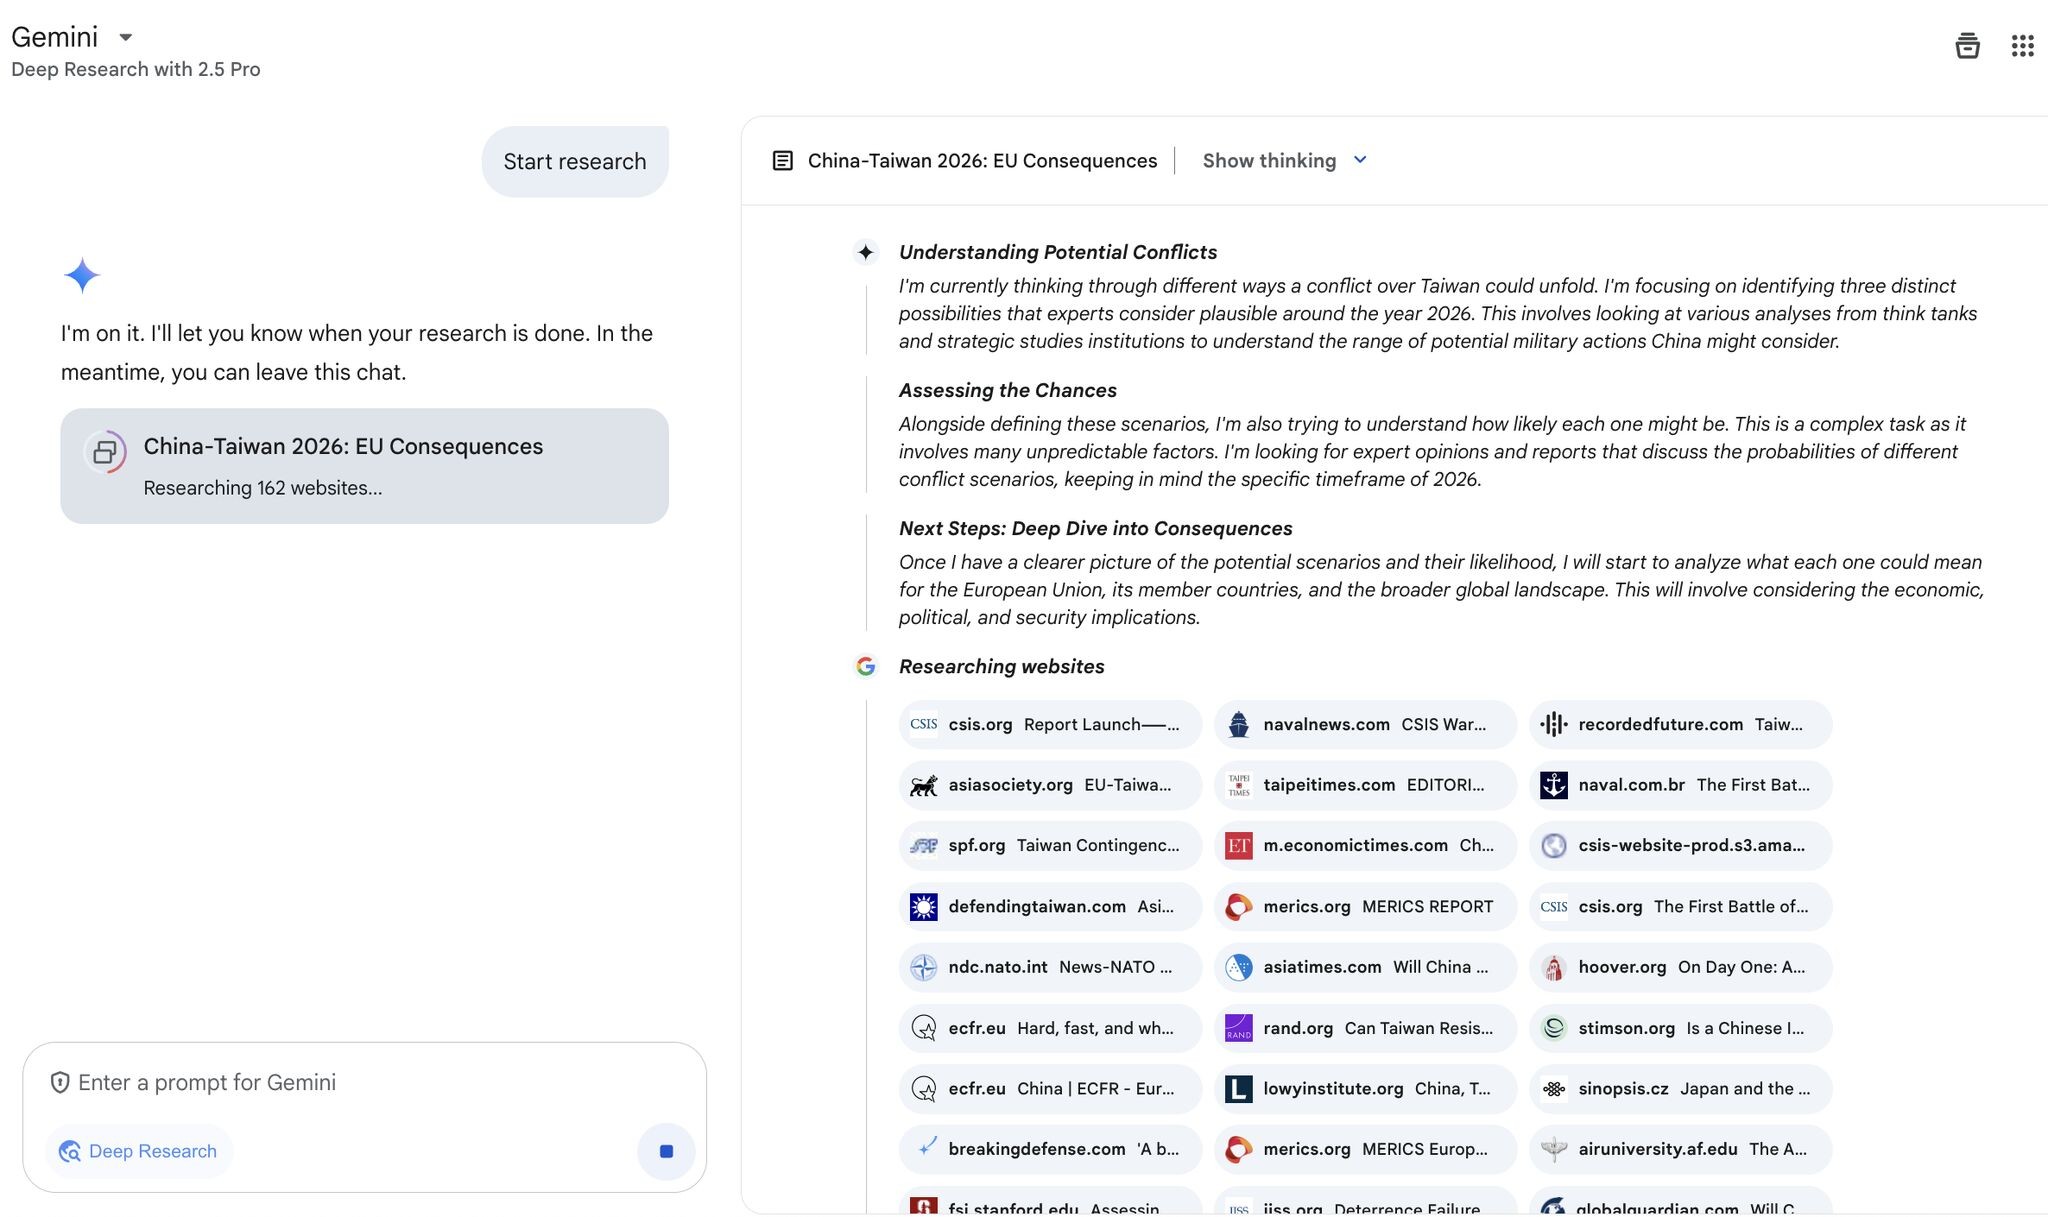Click the Start research message bubble
The height and width of the screenshot is (1217, 2048).
pyautogui.click(x=575, y=161)
